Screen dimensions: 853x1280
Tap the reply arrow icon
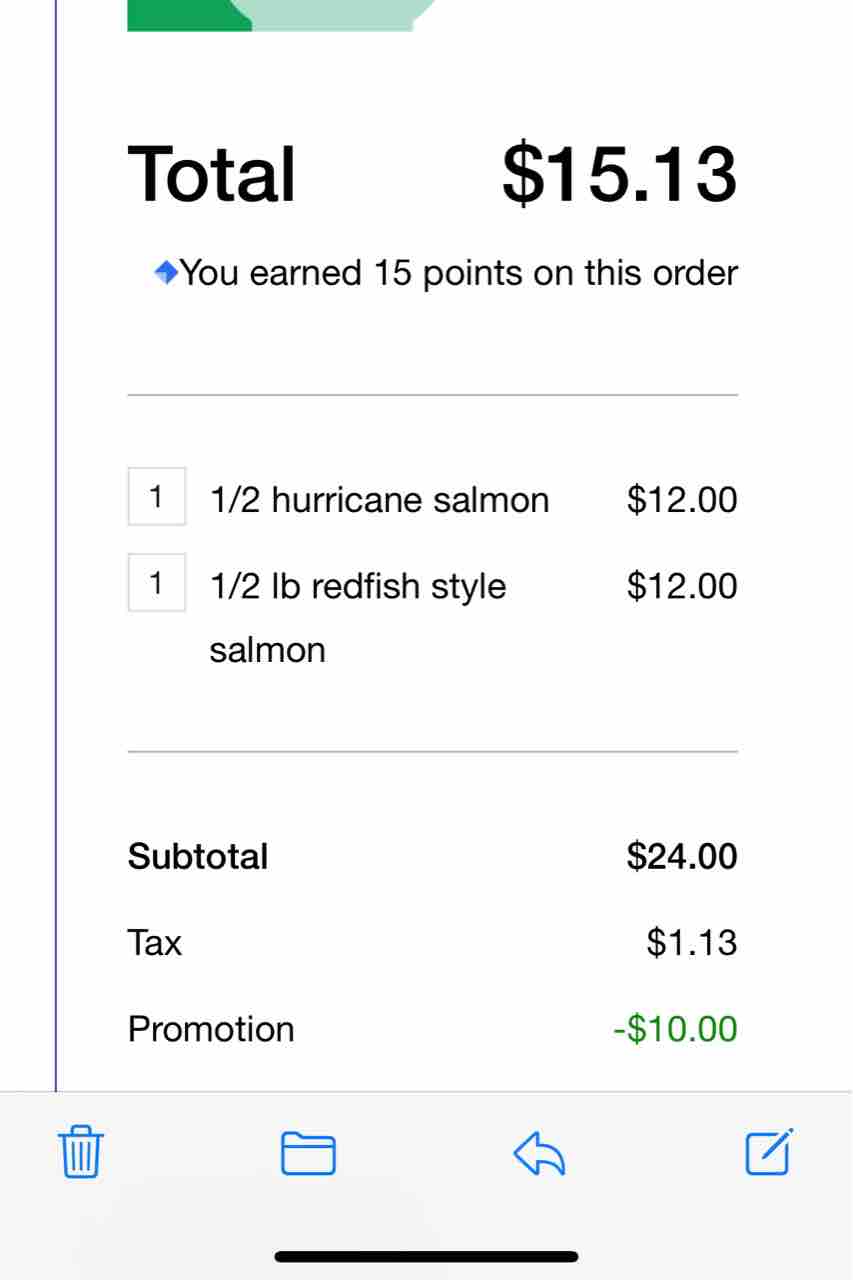click(x=540, y=1153)
